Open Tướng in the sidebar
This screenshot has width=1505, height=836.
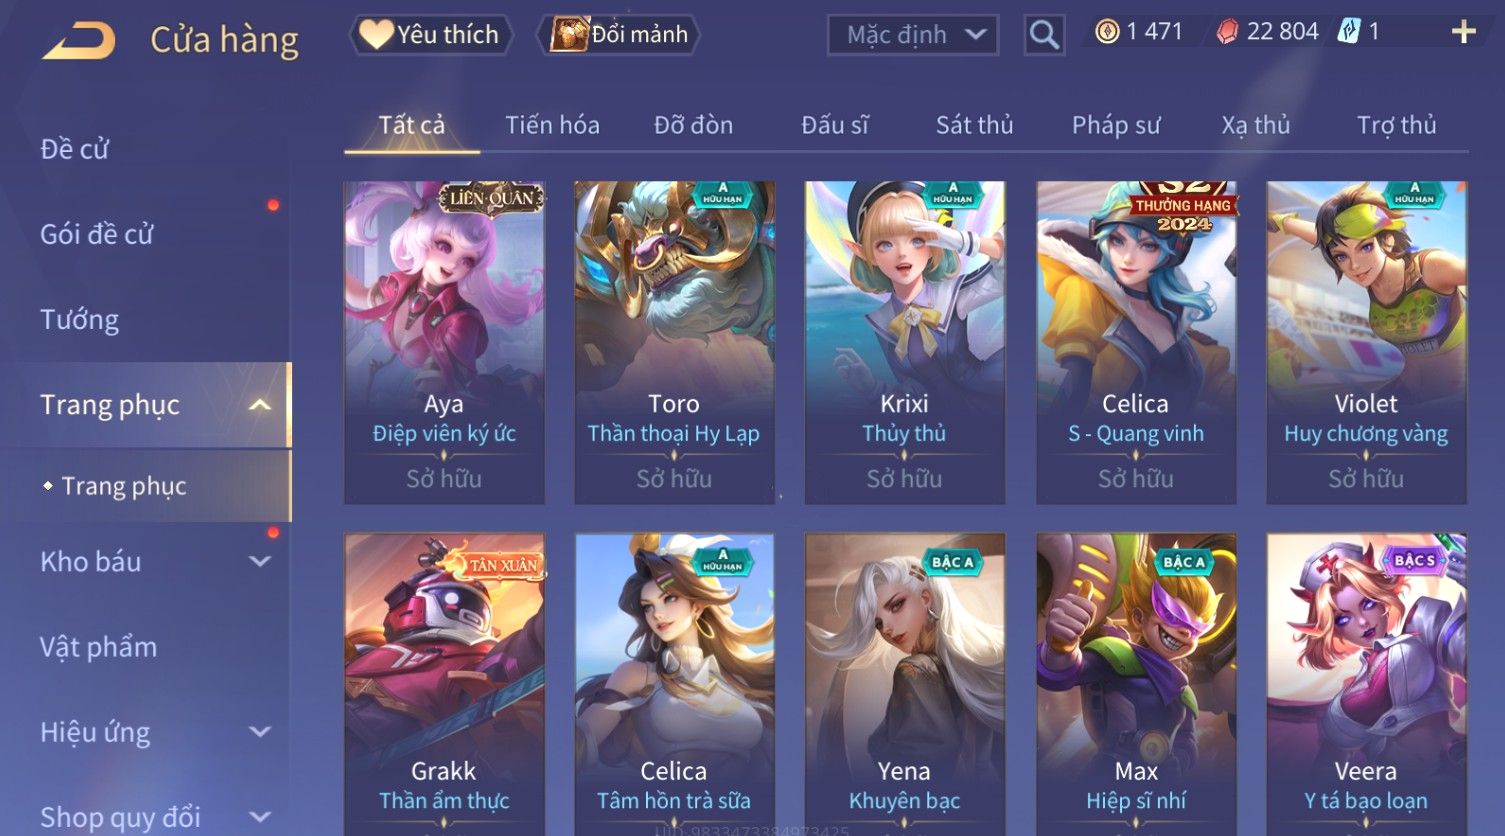80,320
